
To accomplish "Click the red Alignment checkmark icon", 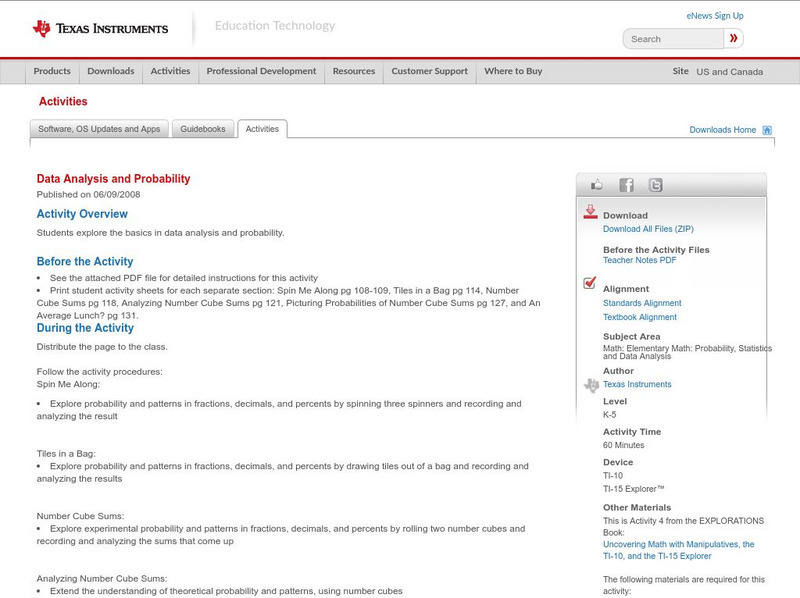I will click(x=590, y=284).
